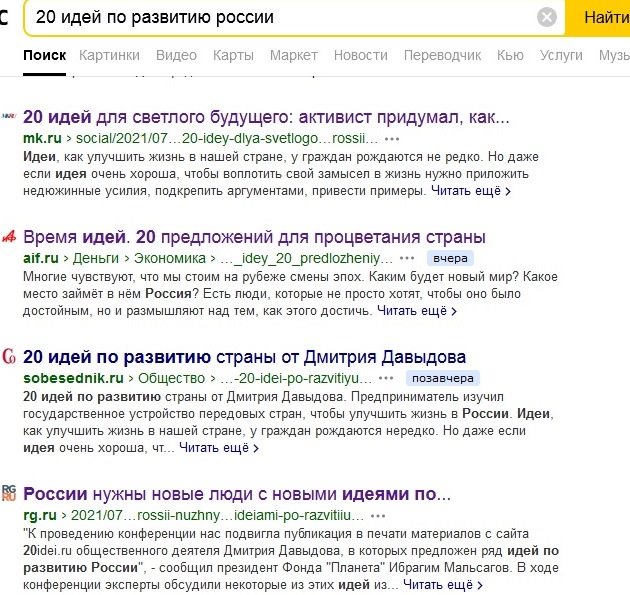Expand 'Читать ещё' in the sobesednik.ru snippet
The width and height of the screenshot is (630, 595).
tap(219, 448)
